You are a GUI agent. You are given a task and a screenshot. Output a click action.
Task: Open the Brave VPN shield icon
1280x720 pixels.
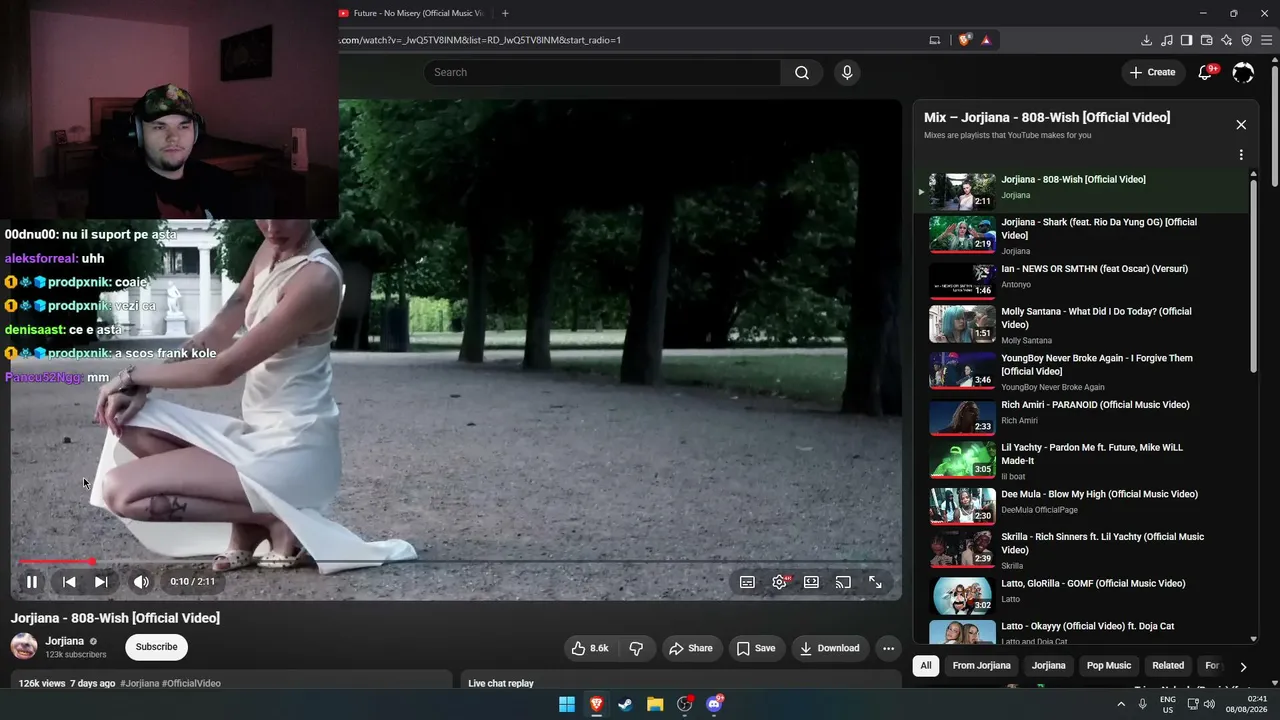click(x=1246, y=40)
